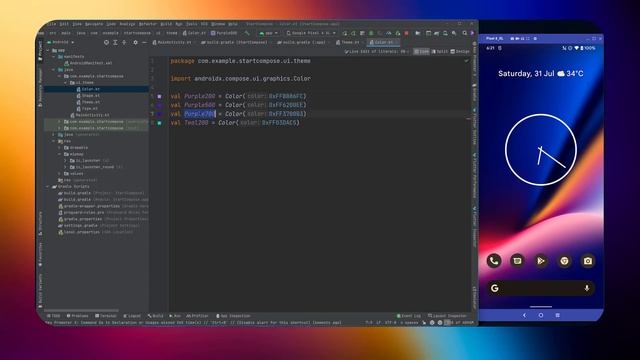Collapse Gradle Scripts node arrow
This screenshot has width=640, height=360.
tap(48, 187)
